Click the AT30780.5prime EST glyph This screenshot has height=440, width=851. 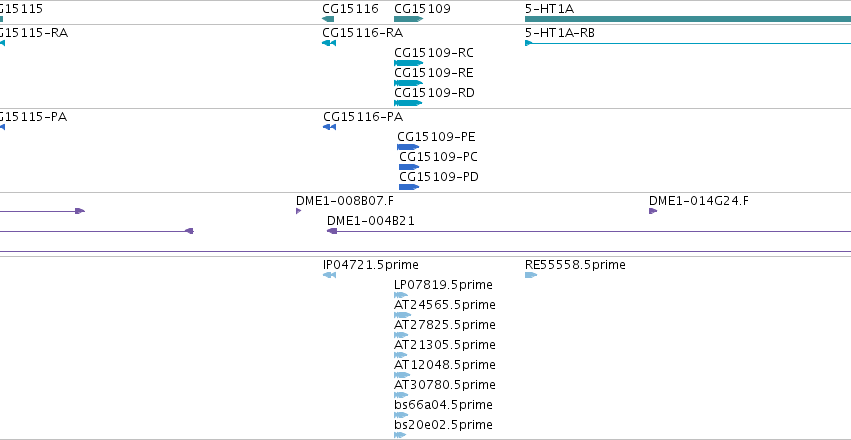(401, 395)
